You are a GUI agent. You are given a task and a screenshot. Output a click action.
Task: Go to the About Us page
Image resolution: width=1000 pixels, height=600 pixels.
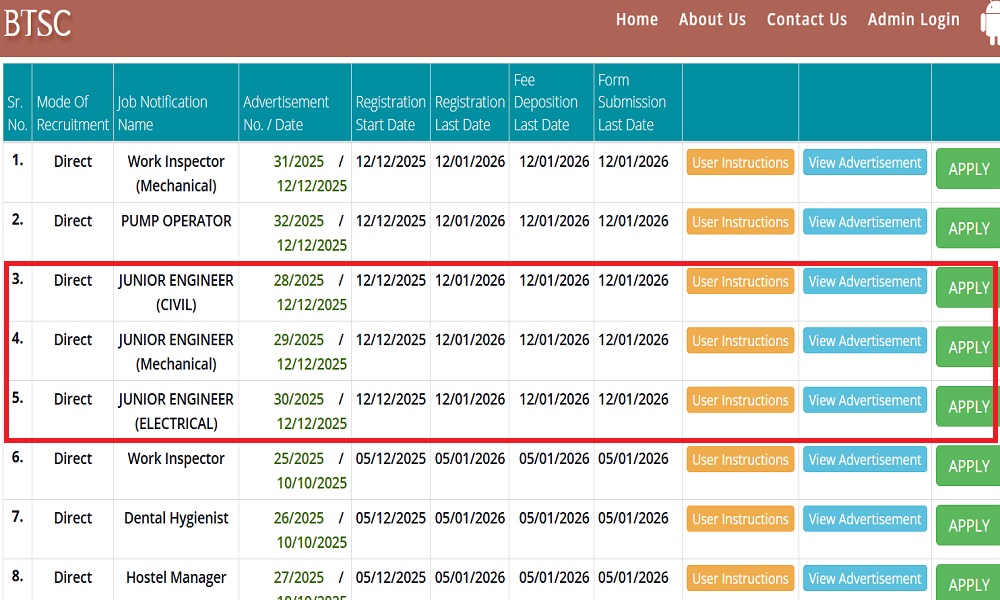click(x=712, y=20)
